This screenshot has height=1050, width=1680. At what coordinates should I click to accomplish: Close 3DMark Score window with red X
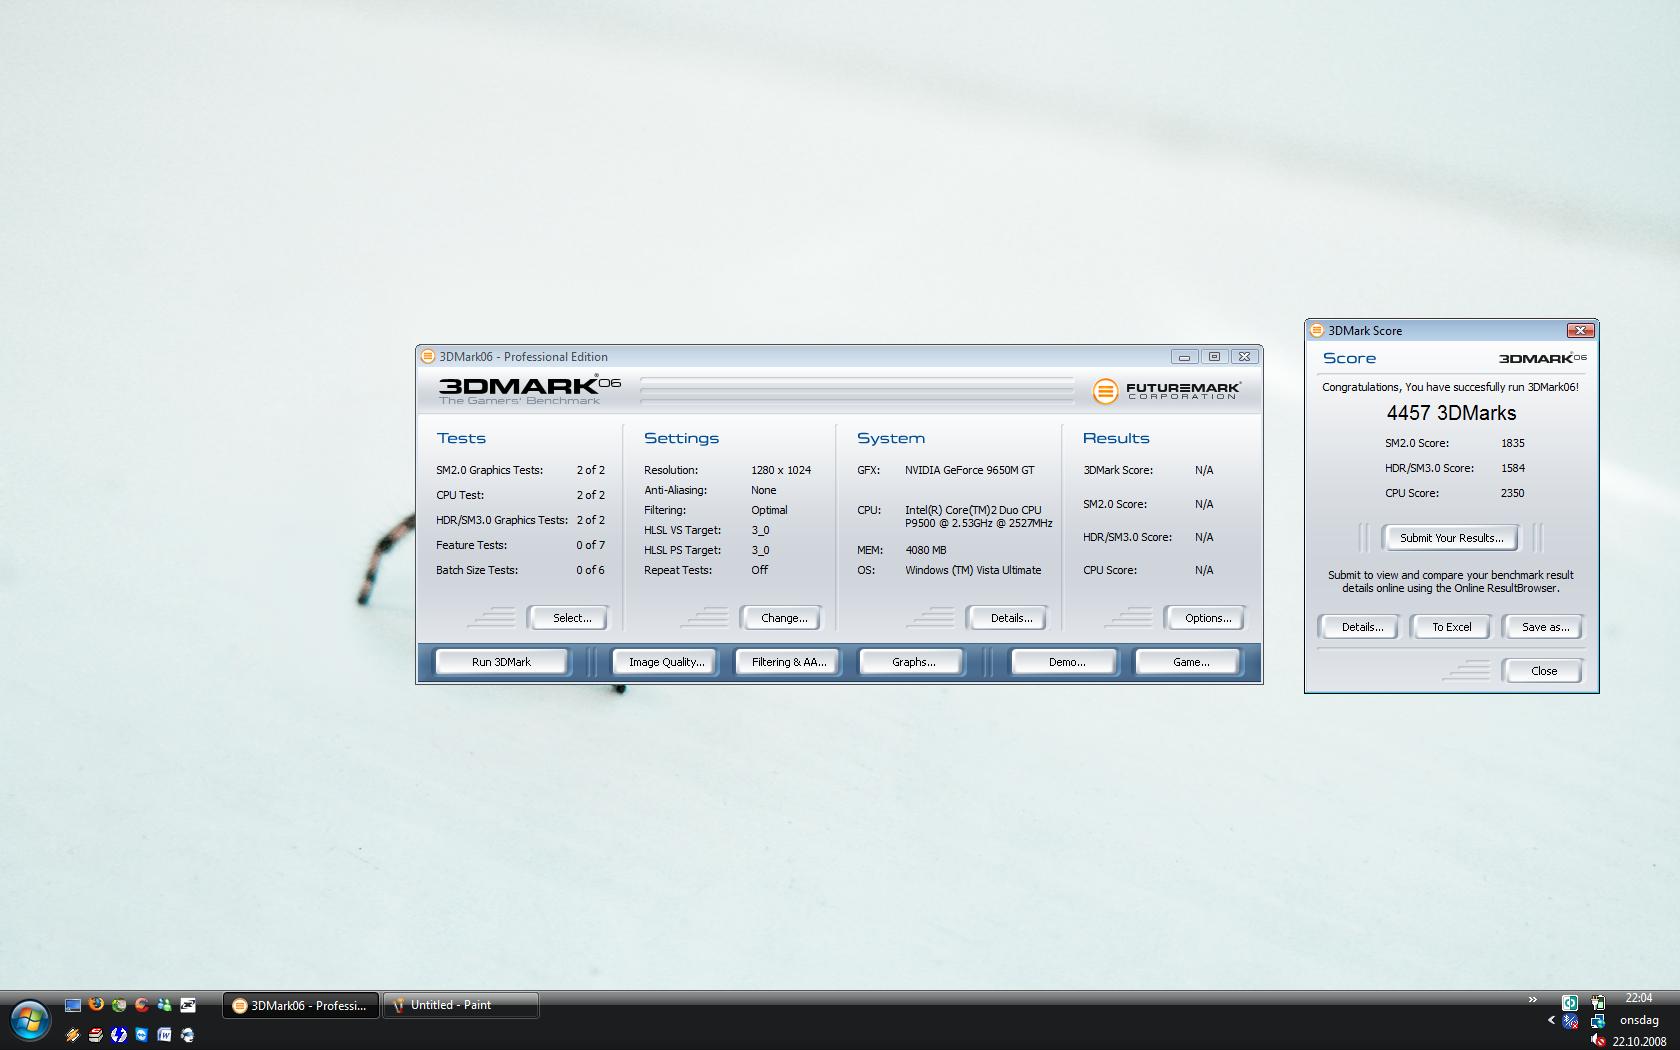(1580, 330)
